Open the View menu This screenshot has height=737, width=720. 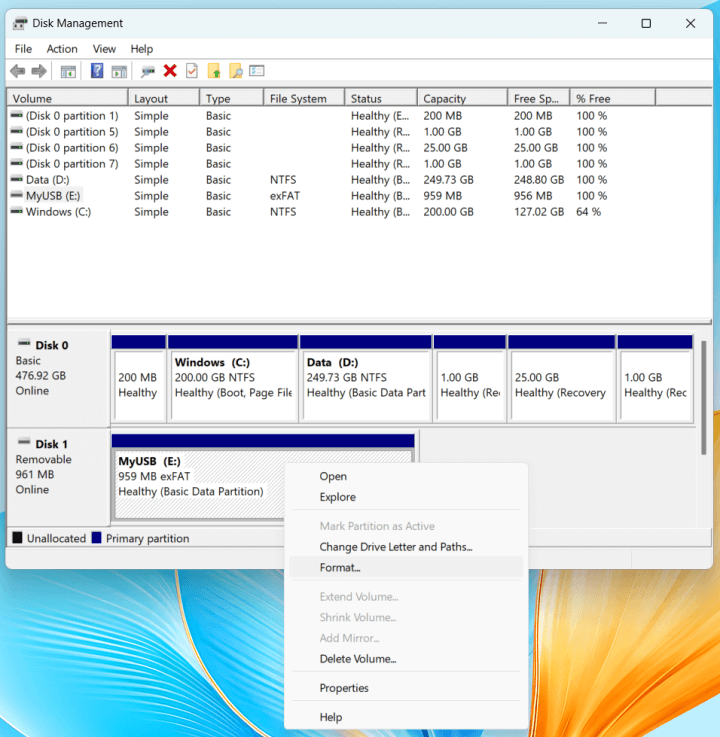(104, 49)
